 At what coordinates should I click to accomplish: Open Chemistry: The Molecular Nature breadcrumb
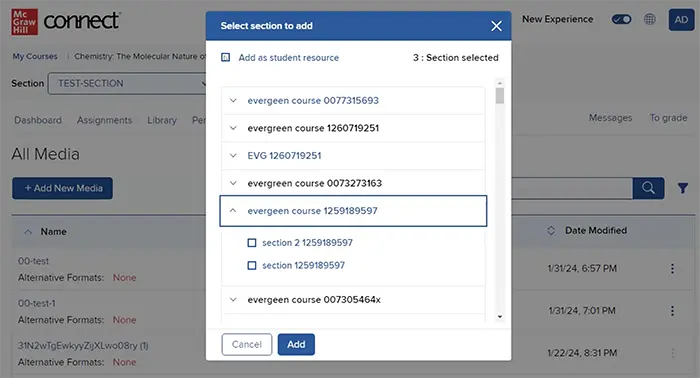point(140,56)
